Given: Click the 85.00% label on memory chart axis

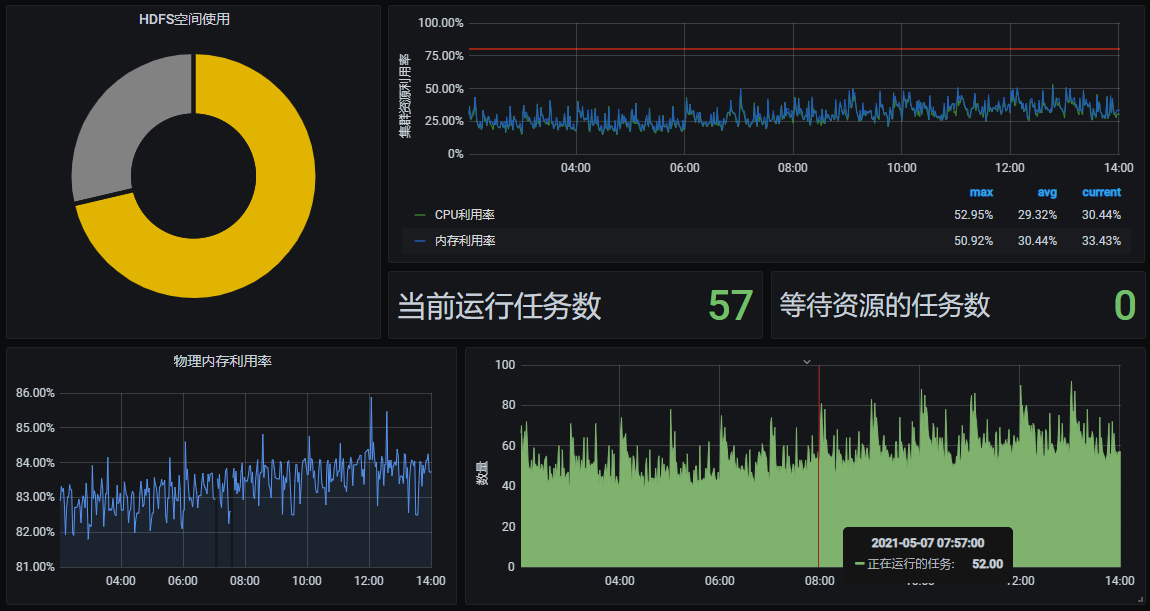Looking at the screenshot, I should point(35,428).
